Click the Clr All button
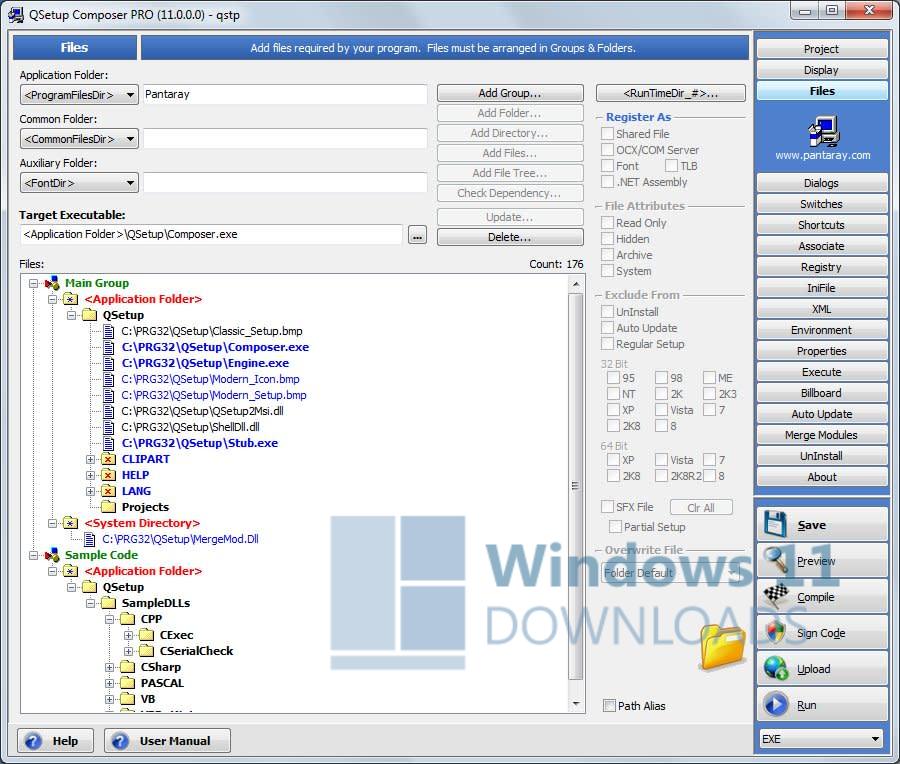900x764 pixels. [x=701, y=507]
